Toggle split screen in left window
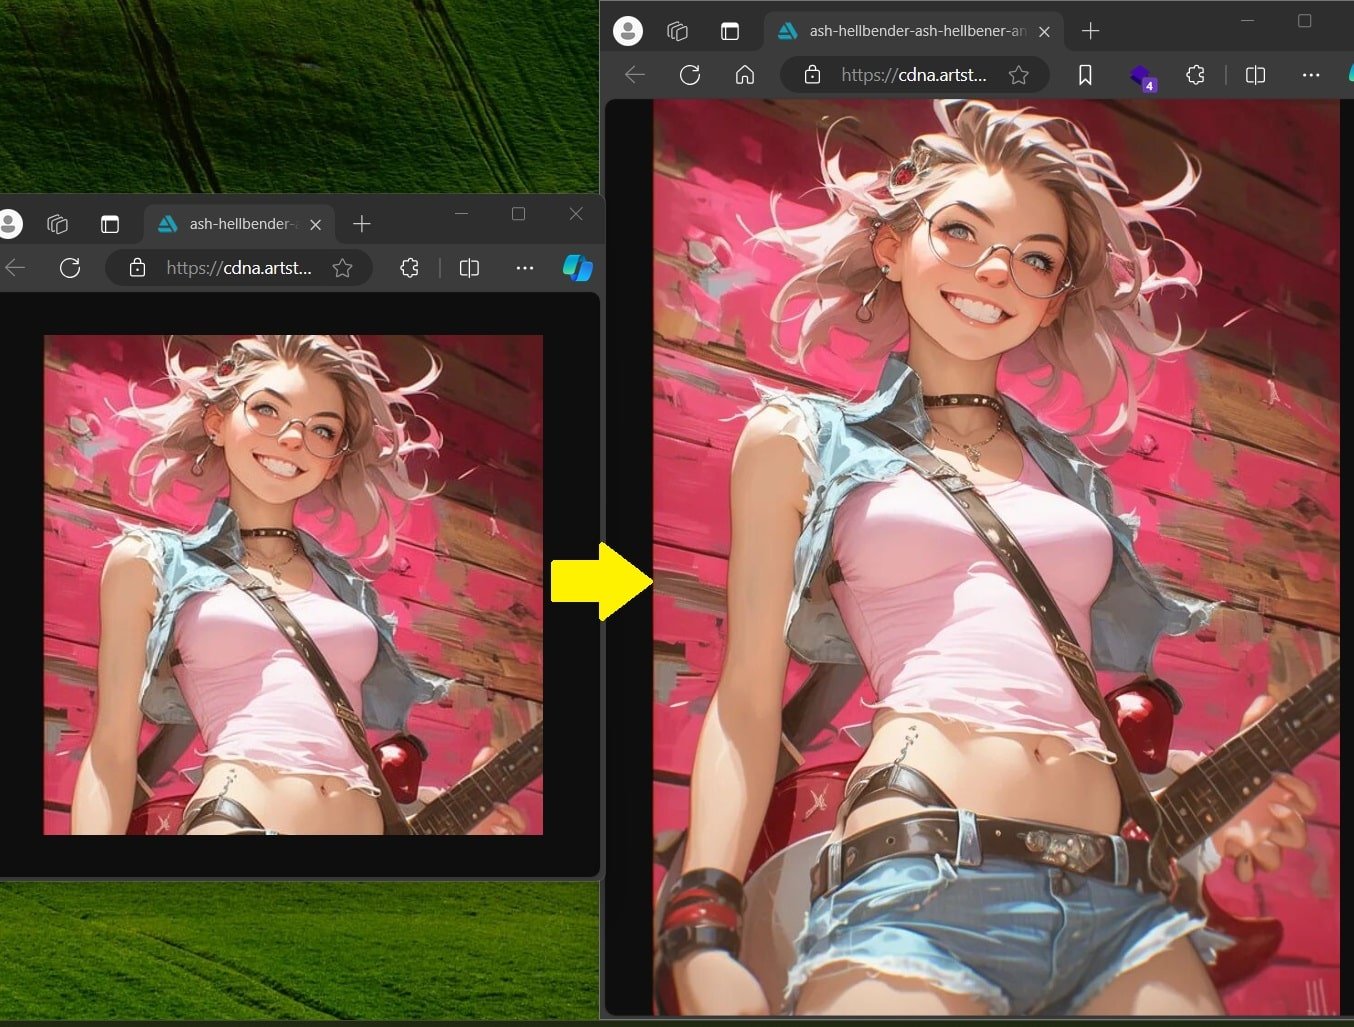Screen dimensions: 1354x1027 click(469, 268)
